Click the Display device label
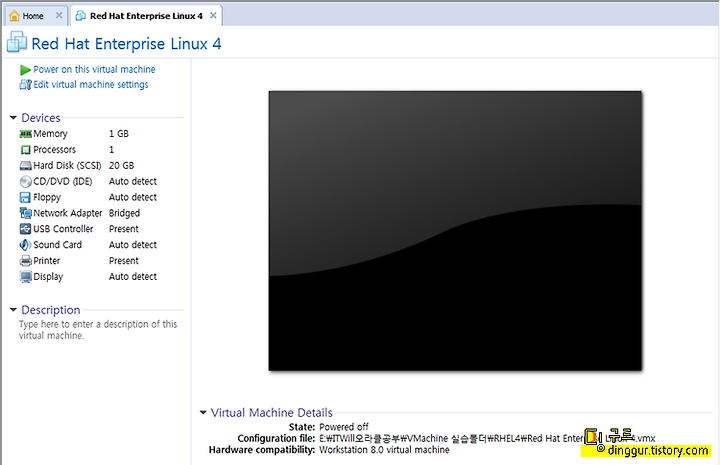The height and width of the screenshot is (465, 720). (48, 277)
